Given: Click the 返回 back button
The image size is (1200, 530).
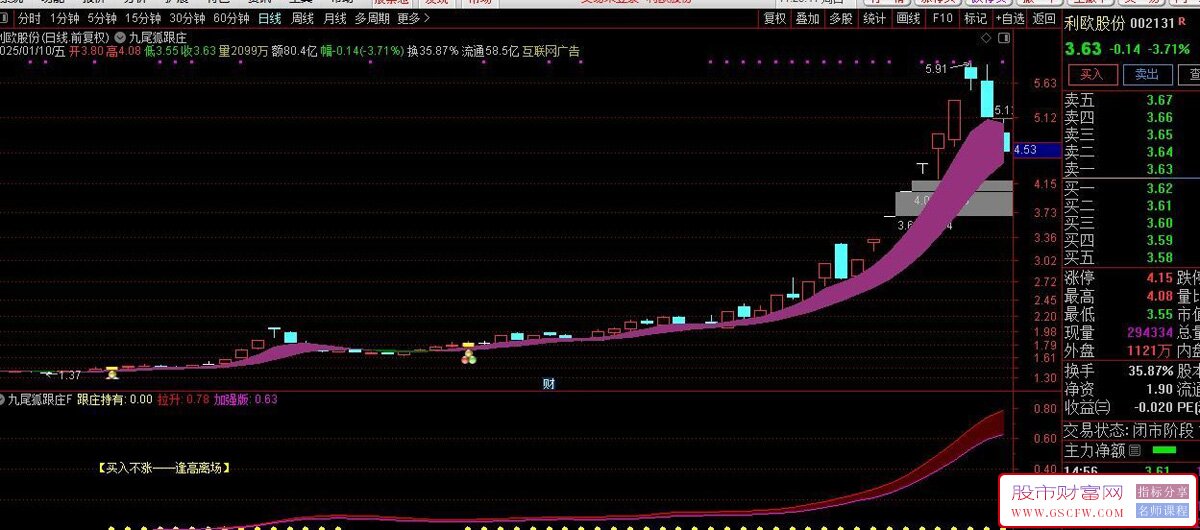Looking at the screenshot, I should pos(1044,18).
